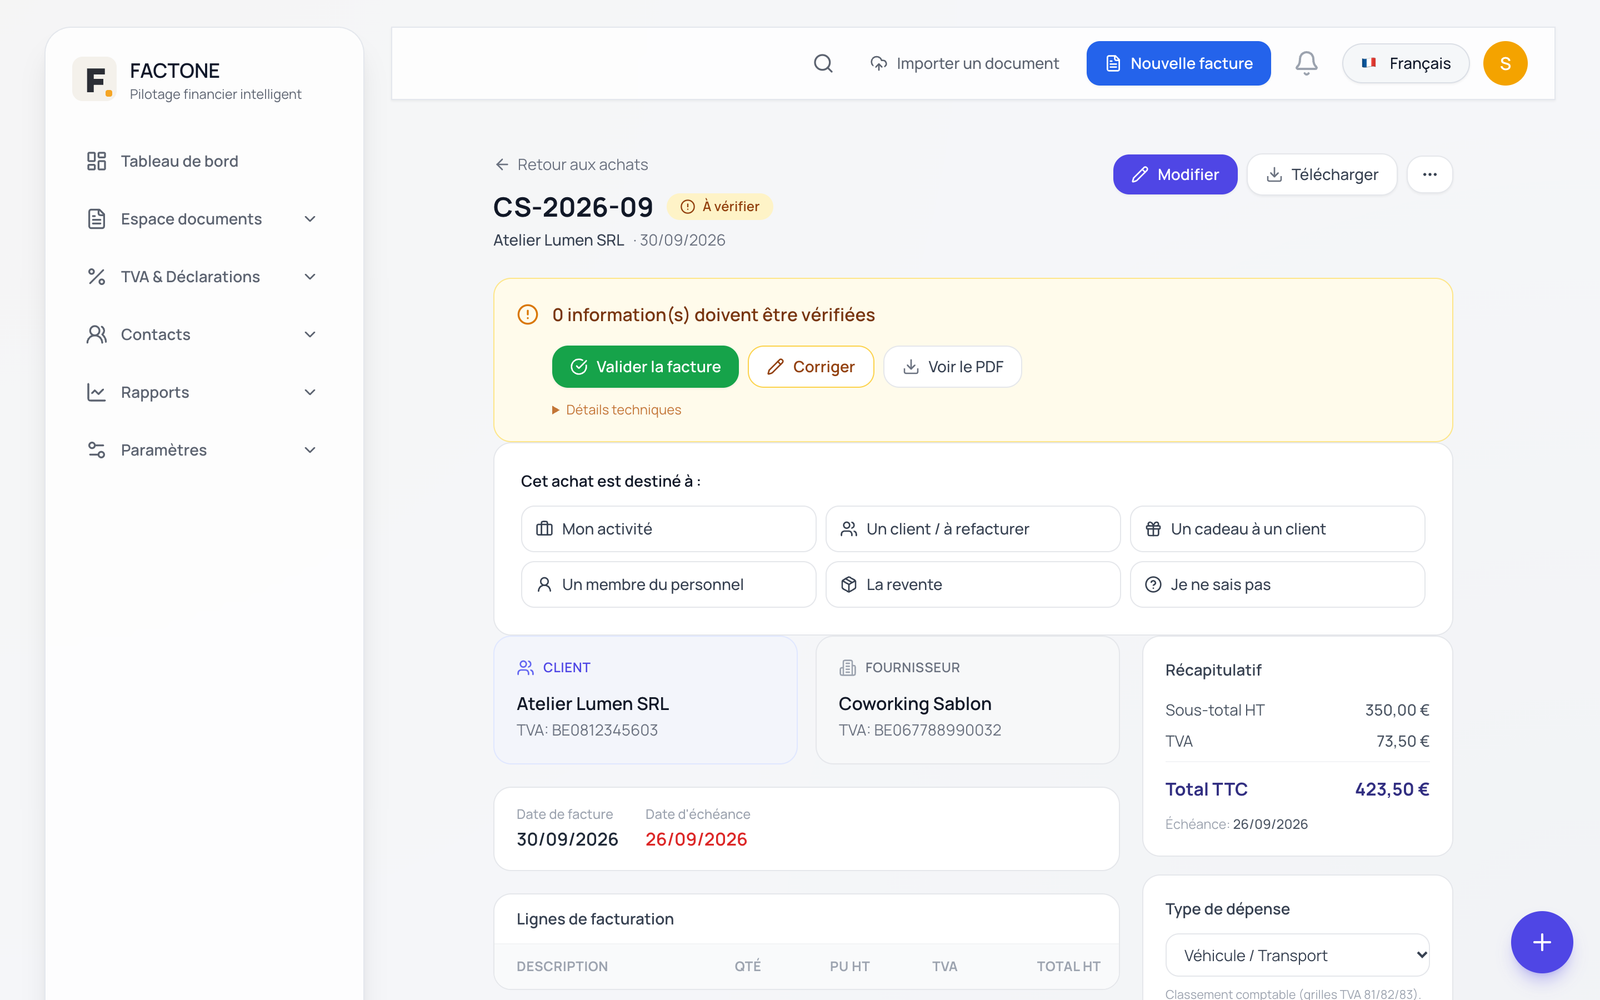The image size is (1600, 1000).
Task: Follow Retour aux achats link
Action: click(571, 164)
